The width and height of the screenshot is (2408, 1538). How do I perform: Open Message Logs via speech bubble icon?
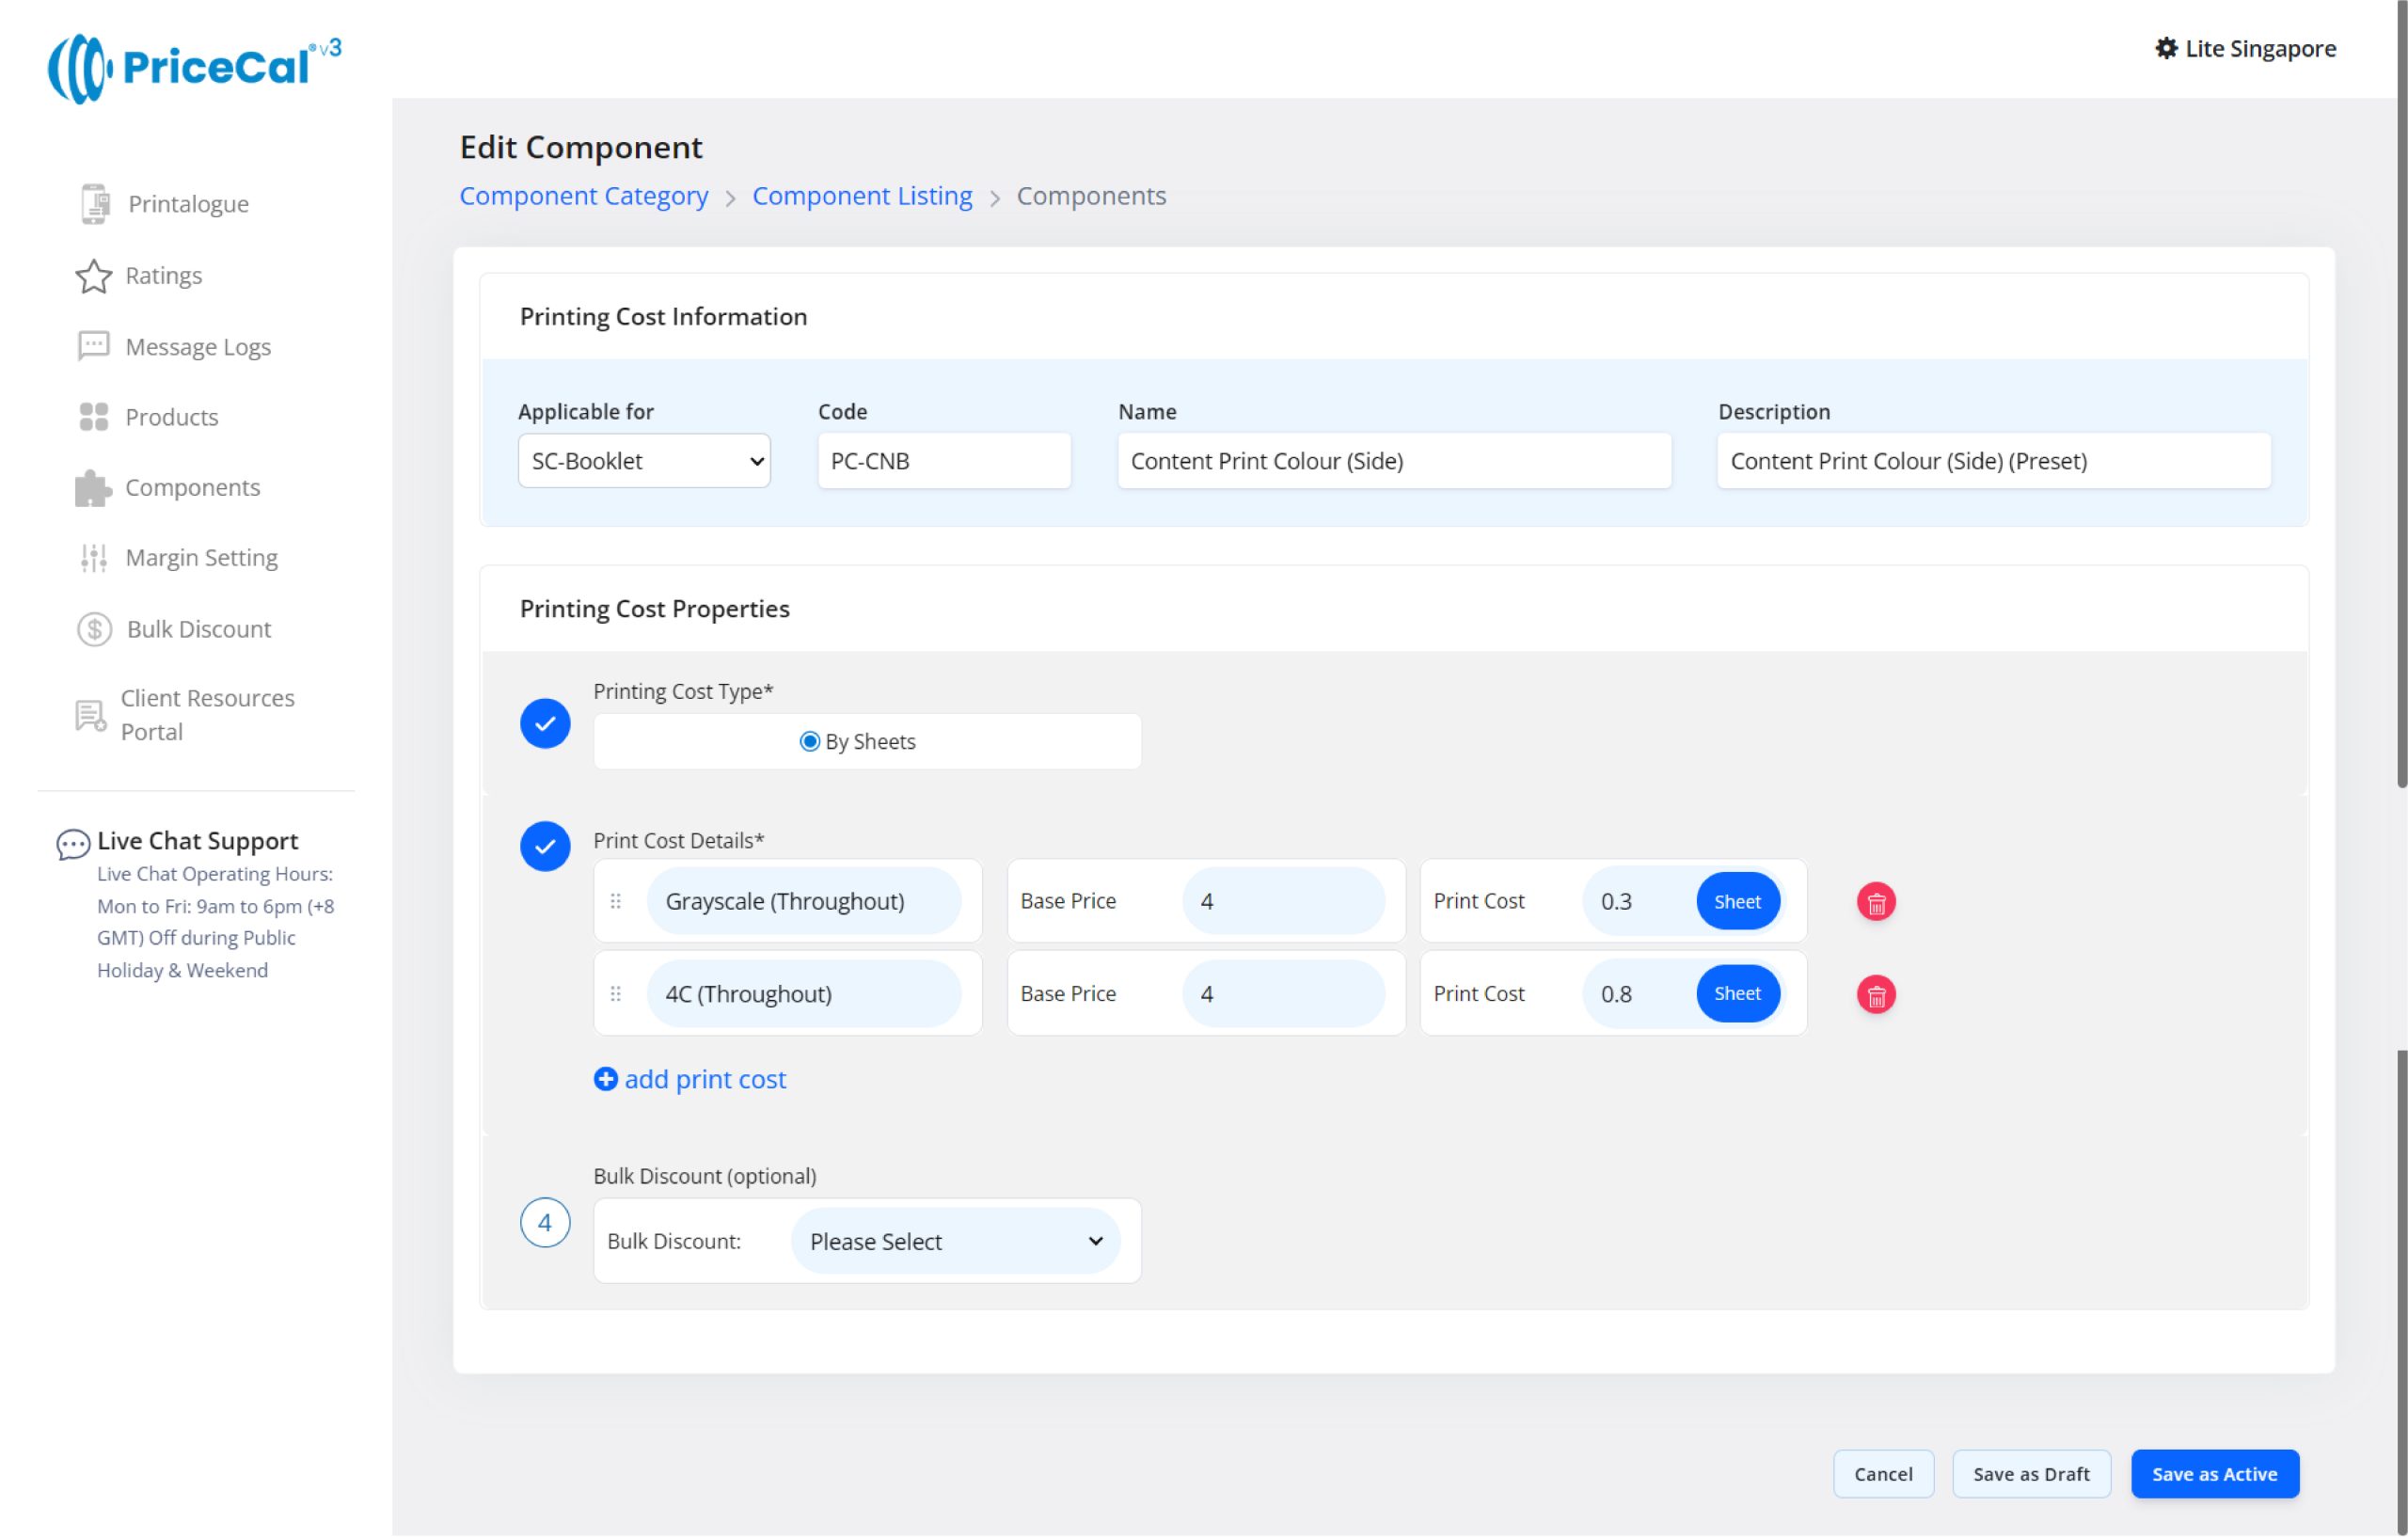(x=94, y=346)
